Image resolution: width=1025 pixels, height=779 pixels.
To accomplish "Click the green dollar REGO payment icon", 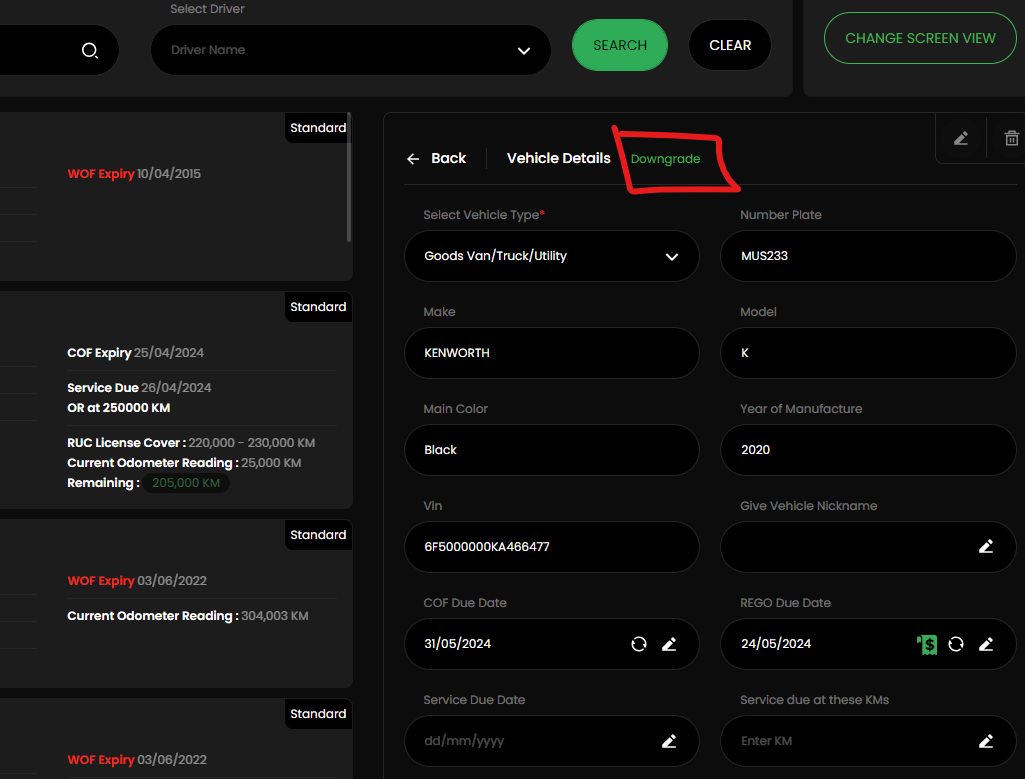I will tap(927, 644).
